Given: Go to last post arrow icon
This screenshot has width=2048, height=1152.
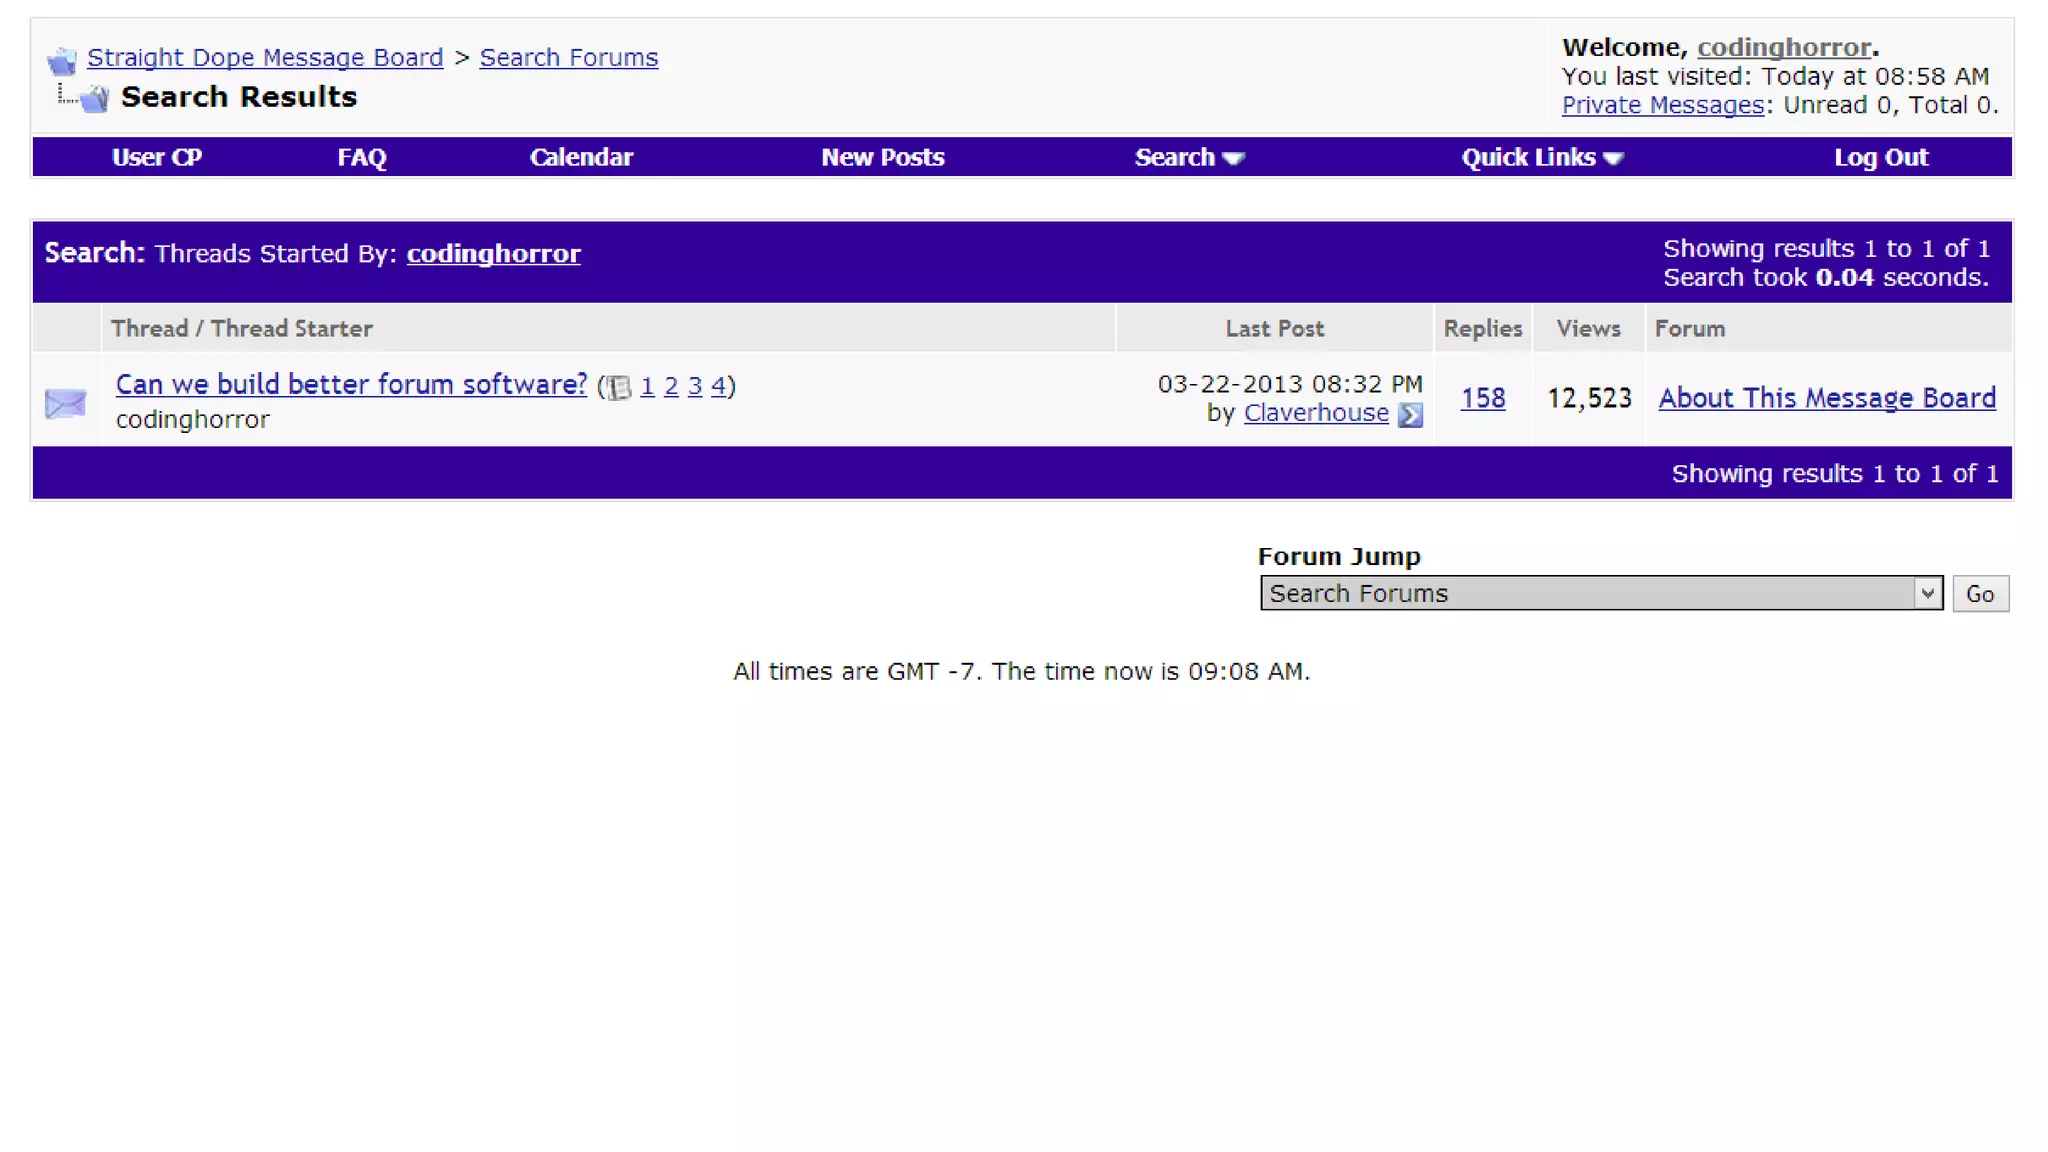Looking at the screenshot, I should point(1410,415).
